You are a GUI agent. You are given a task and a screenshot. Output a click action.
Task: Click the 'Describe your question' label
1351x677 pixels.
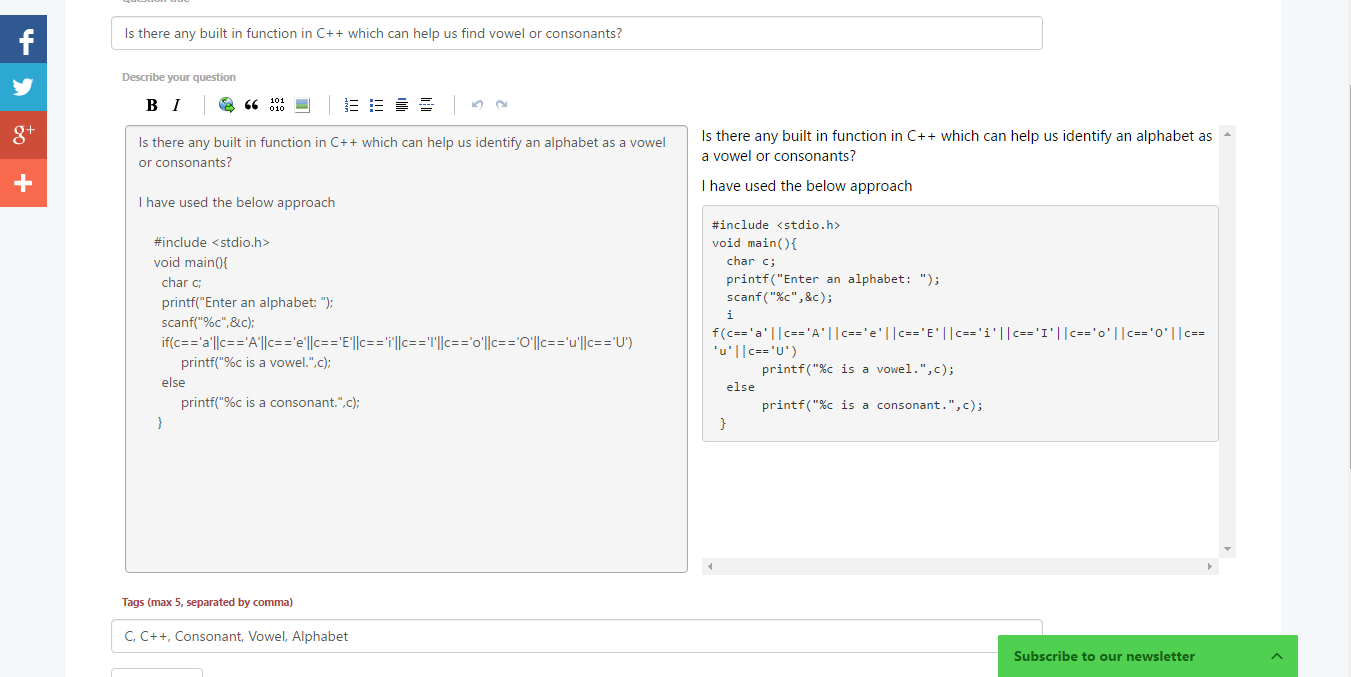point(179,77)
